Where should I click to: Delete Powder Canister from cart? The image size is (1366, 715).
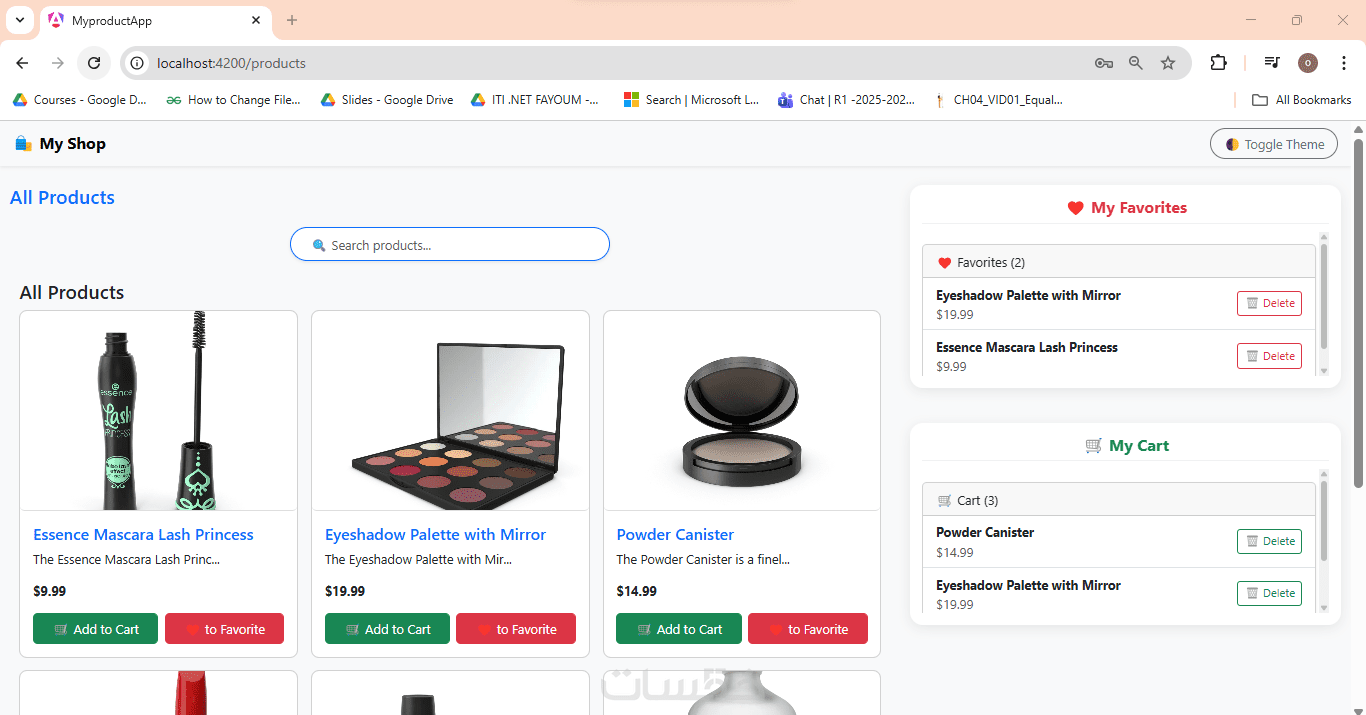[x=1269, y=541]
